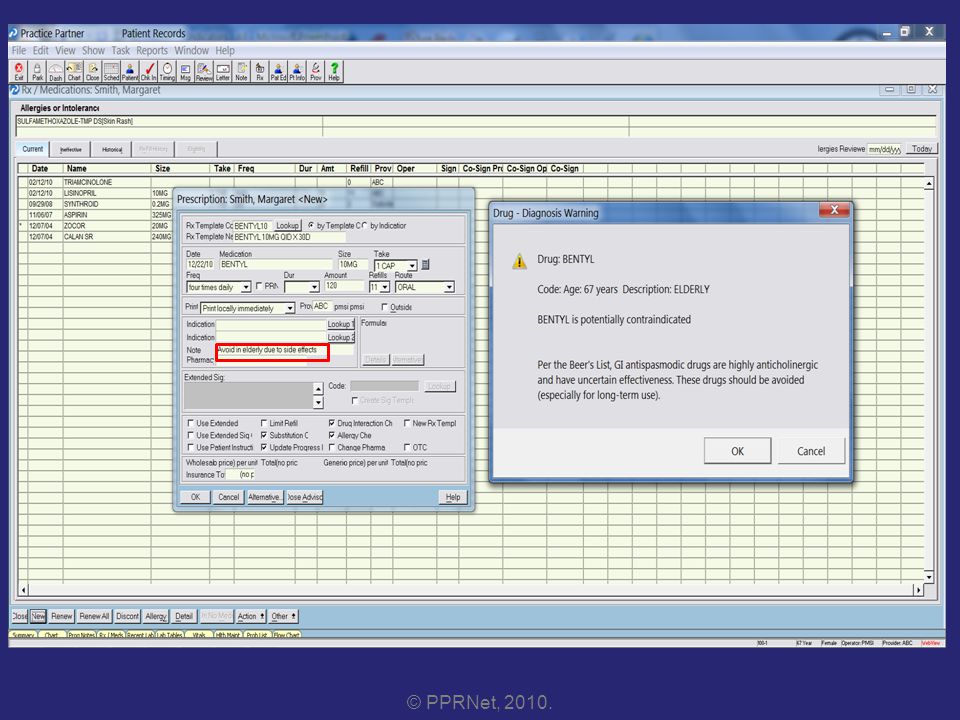Click the Review toolbar icon
Image resolution: width=960 pixels, height=720 pixels.
pyautogui.click(x=204, y=71)
